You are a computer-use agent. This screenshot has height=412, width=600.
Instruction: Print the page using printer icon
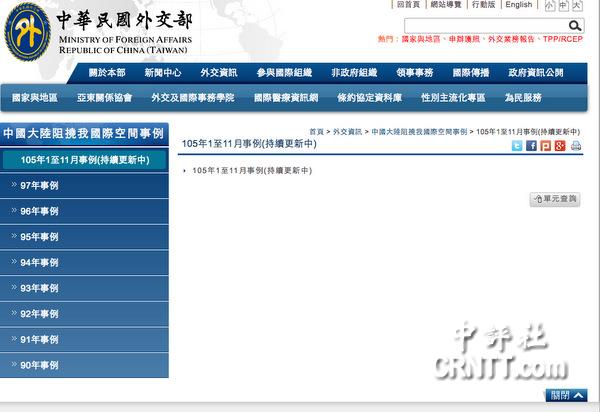[x=576, y=146]
